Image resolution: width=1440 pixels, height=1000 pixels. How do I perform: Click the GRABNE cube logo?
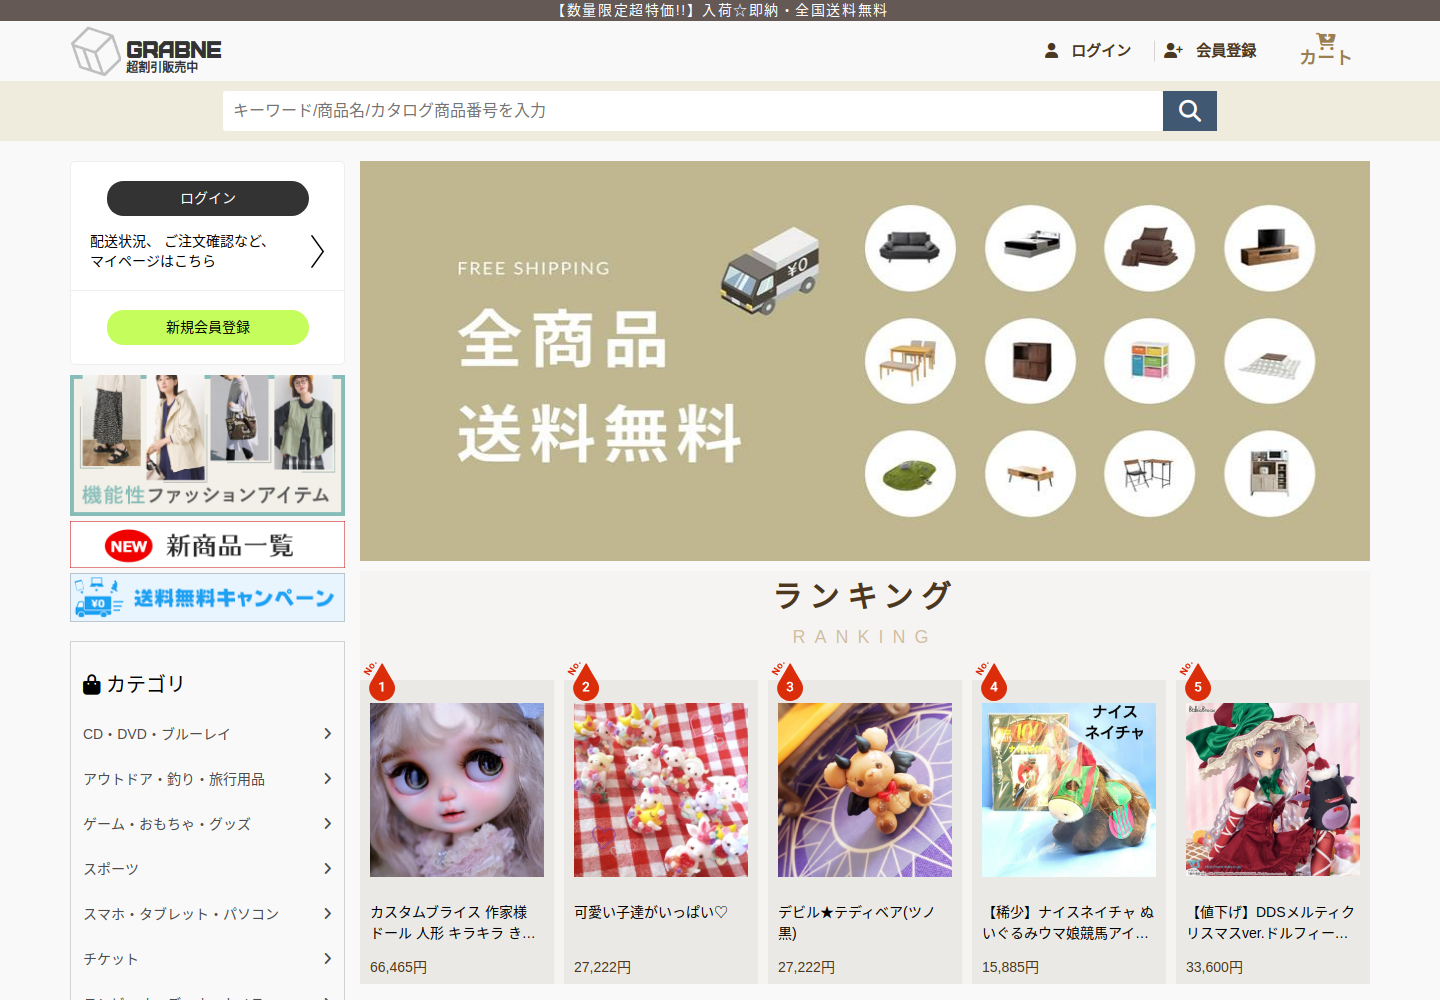[146, 51]
